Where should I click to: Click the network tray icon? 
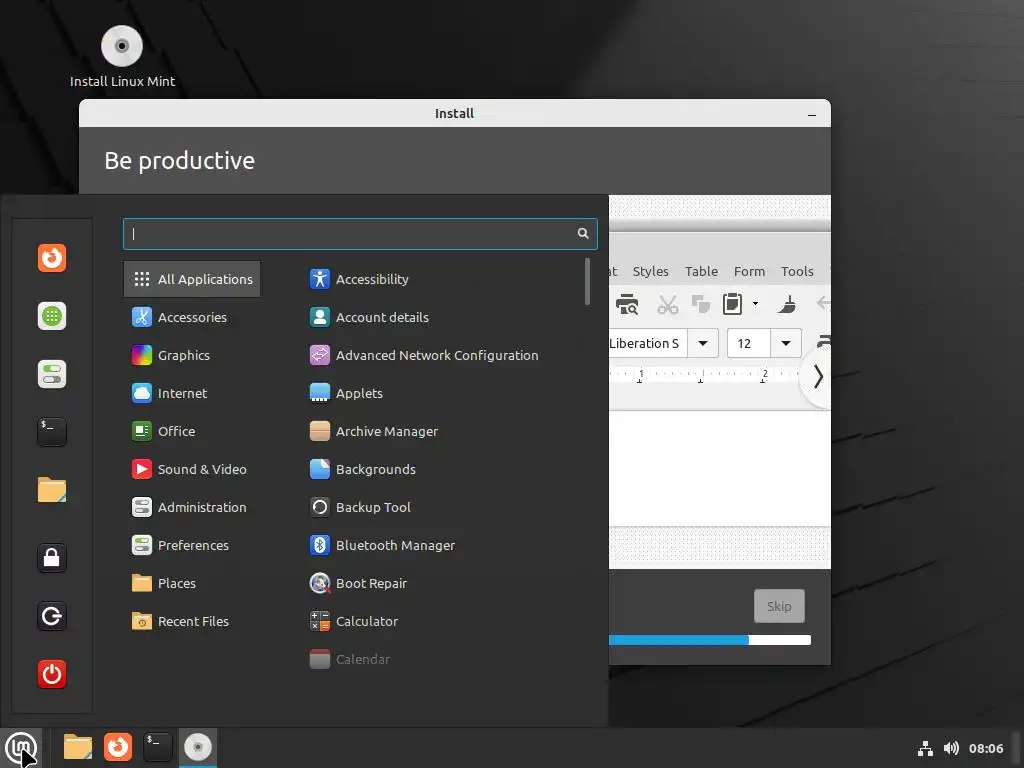pyautogui.click(x=925, y=748)
